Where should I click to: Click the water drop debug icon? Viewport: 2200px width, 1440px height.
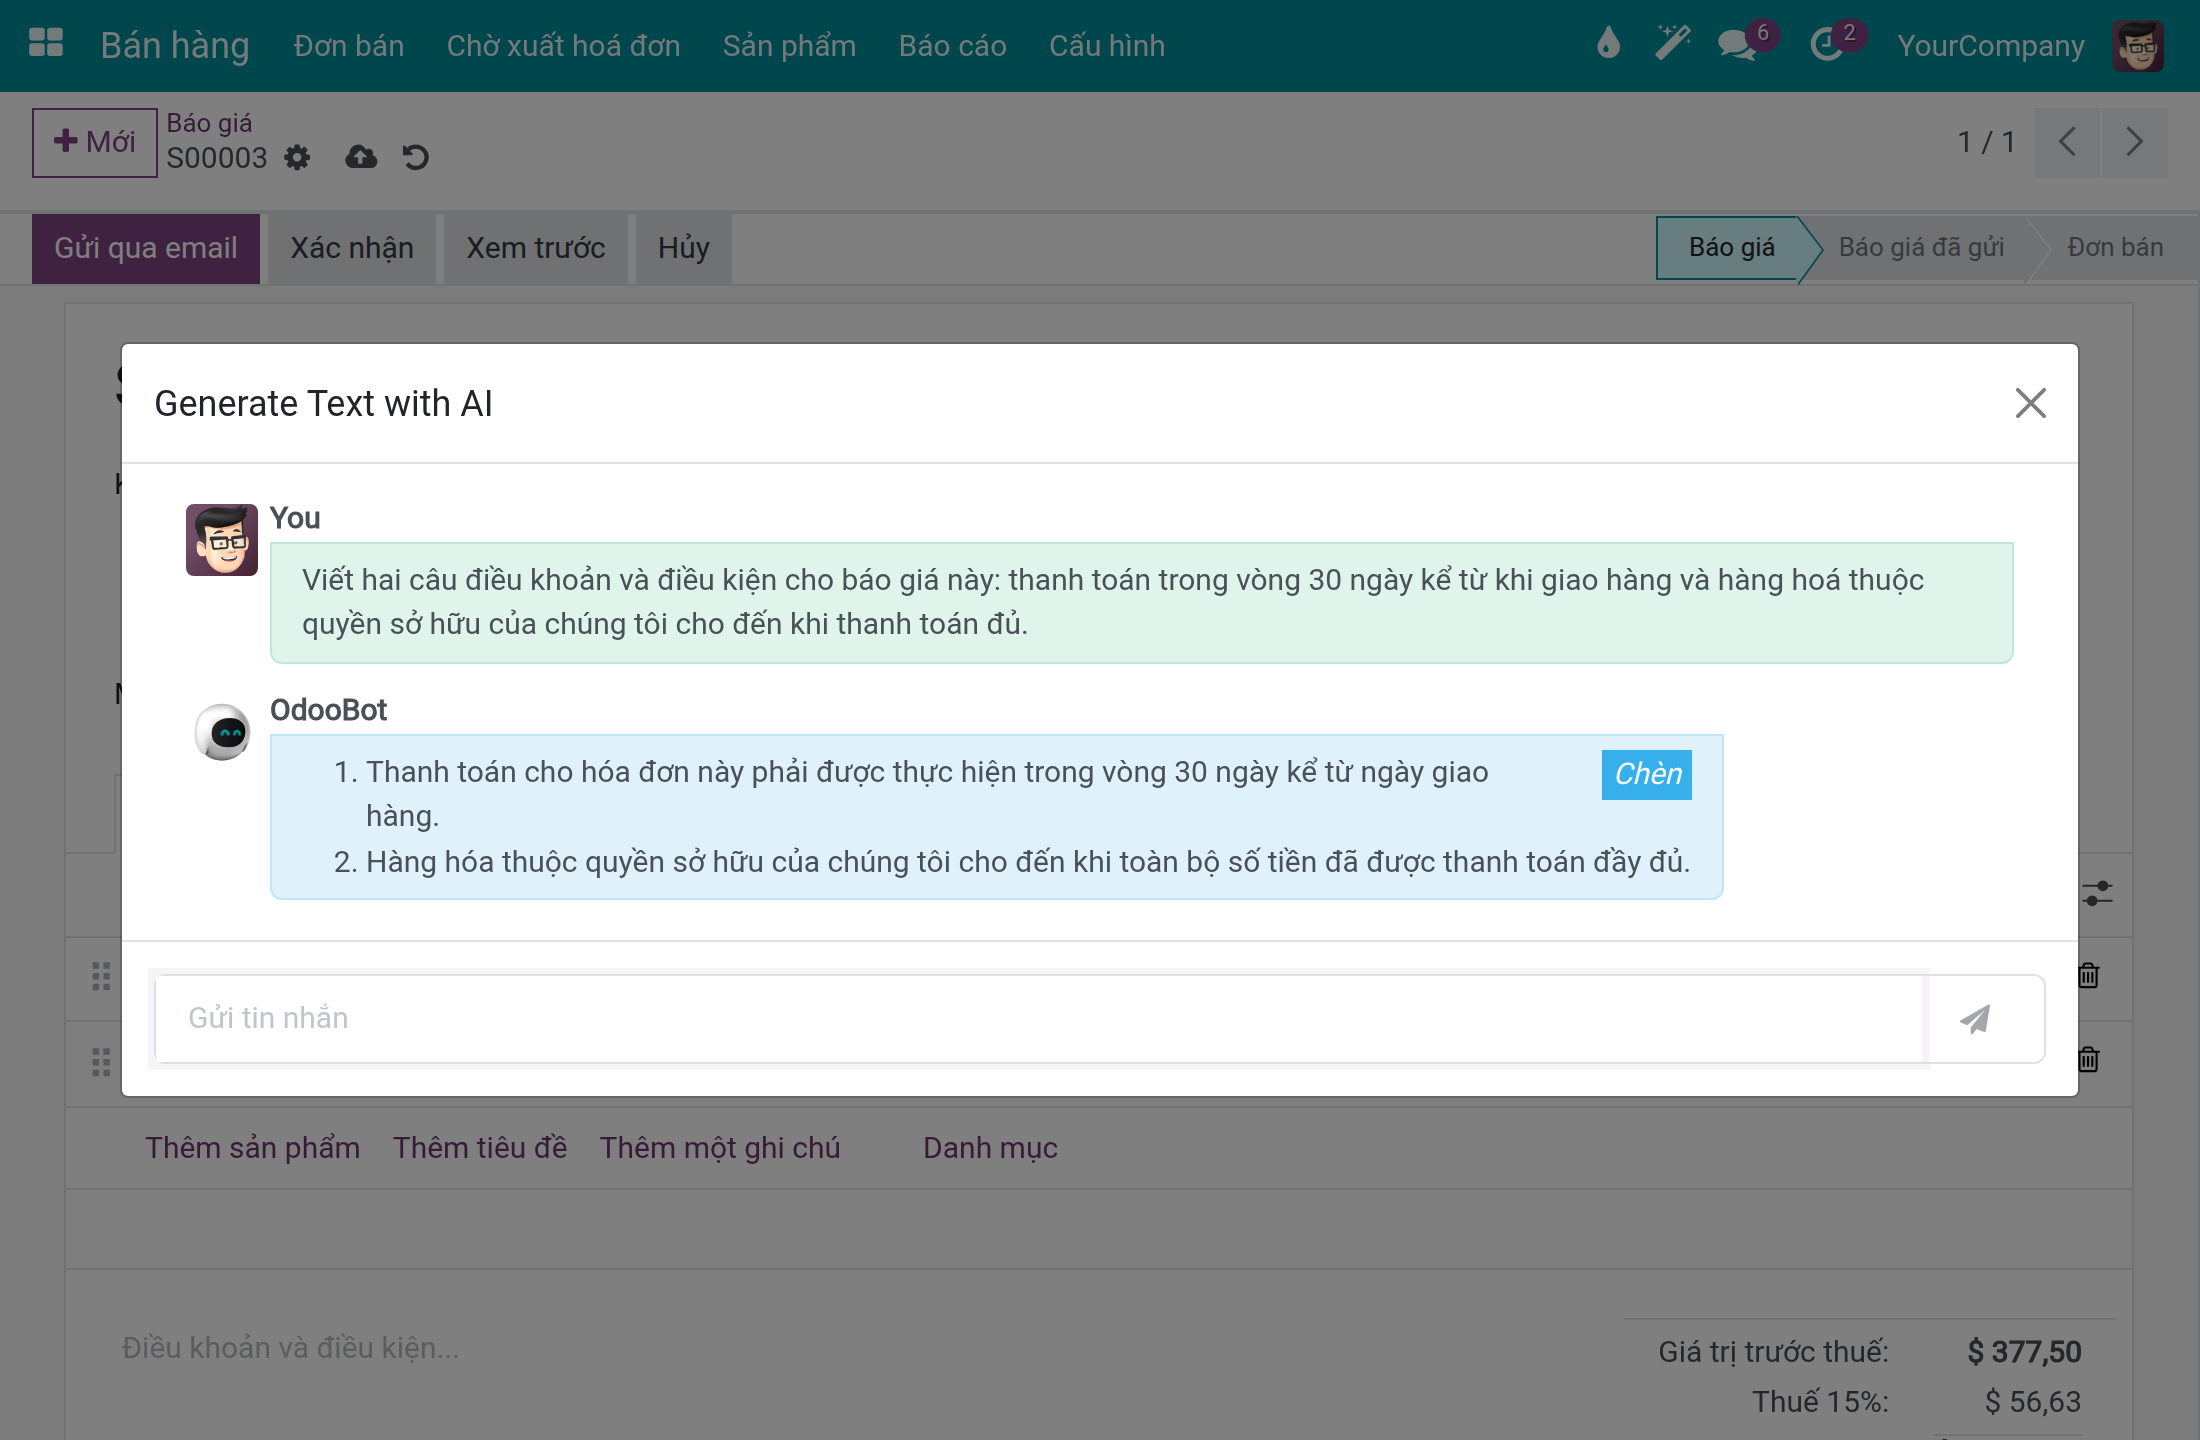coord(1608,44)
